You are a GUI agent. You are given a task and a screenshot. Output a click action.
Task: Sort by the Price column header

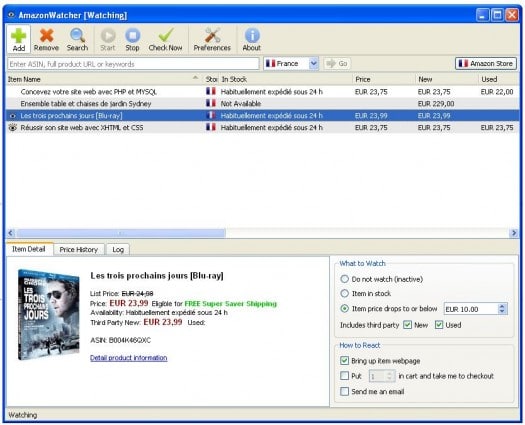tap(384, 79)
